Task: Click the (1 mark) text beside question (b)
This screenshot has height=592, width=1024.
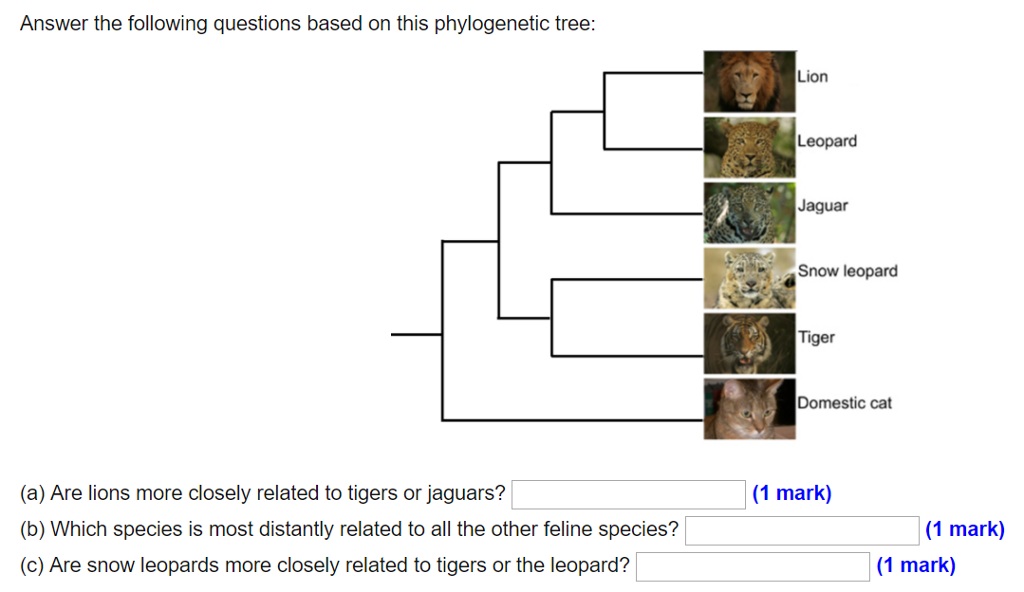Action: 966,530
